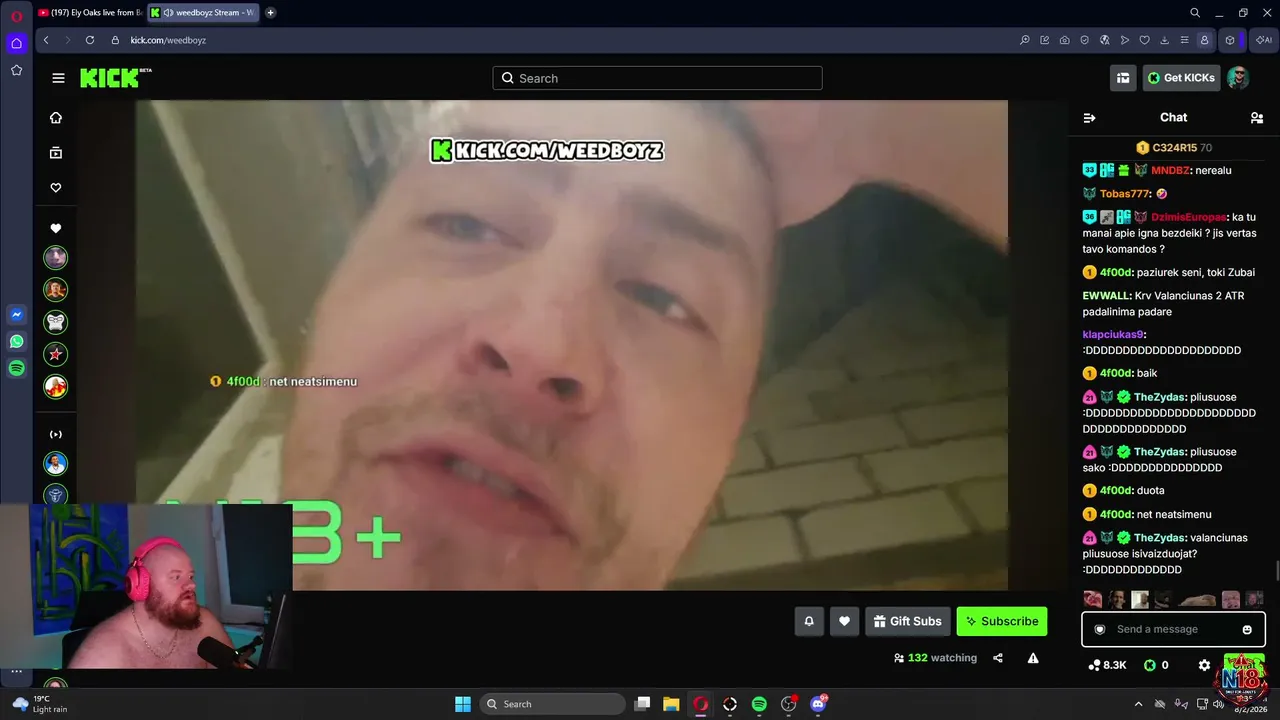Open the Kicks balance showing 0
Viewport: 1280px width, 720px height.
[x=1157, y=665]
